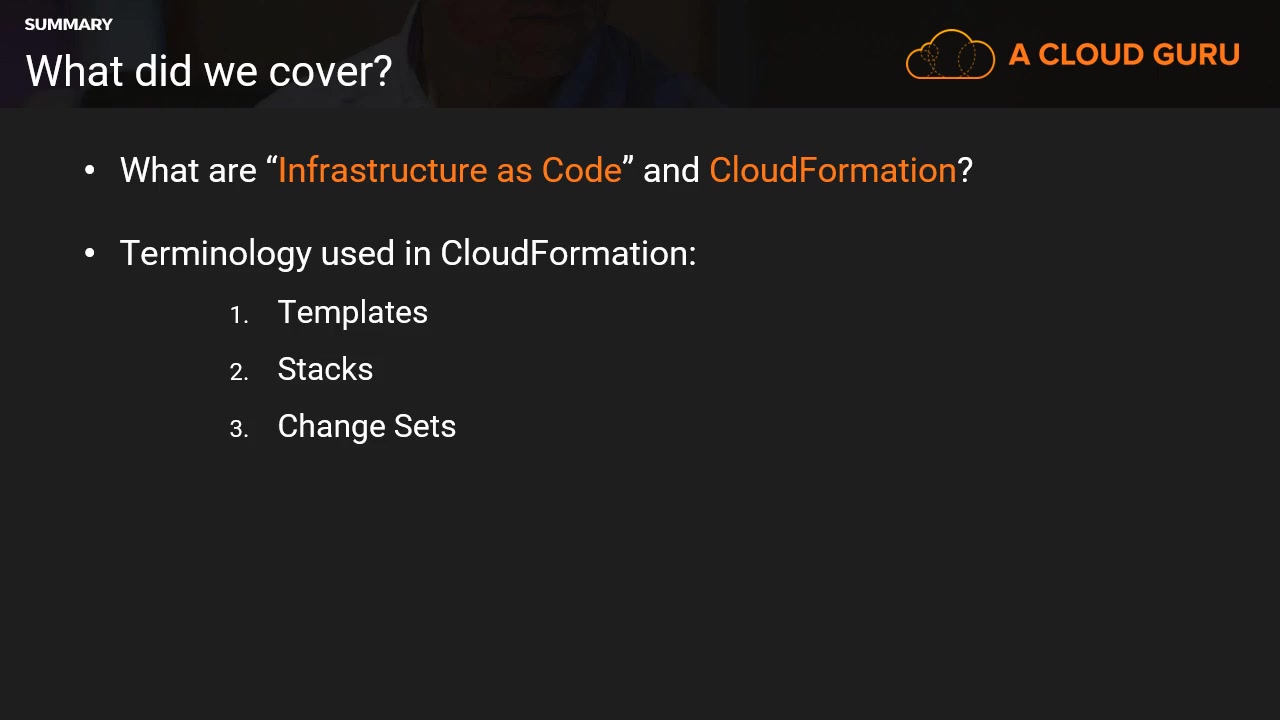The width and height of the screenshot is (1280, 720).
Task: Click the bullet dot before "What are"
Action: (x=90, y=170)
